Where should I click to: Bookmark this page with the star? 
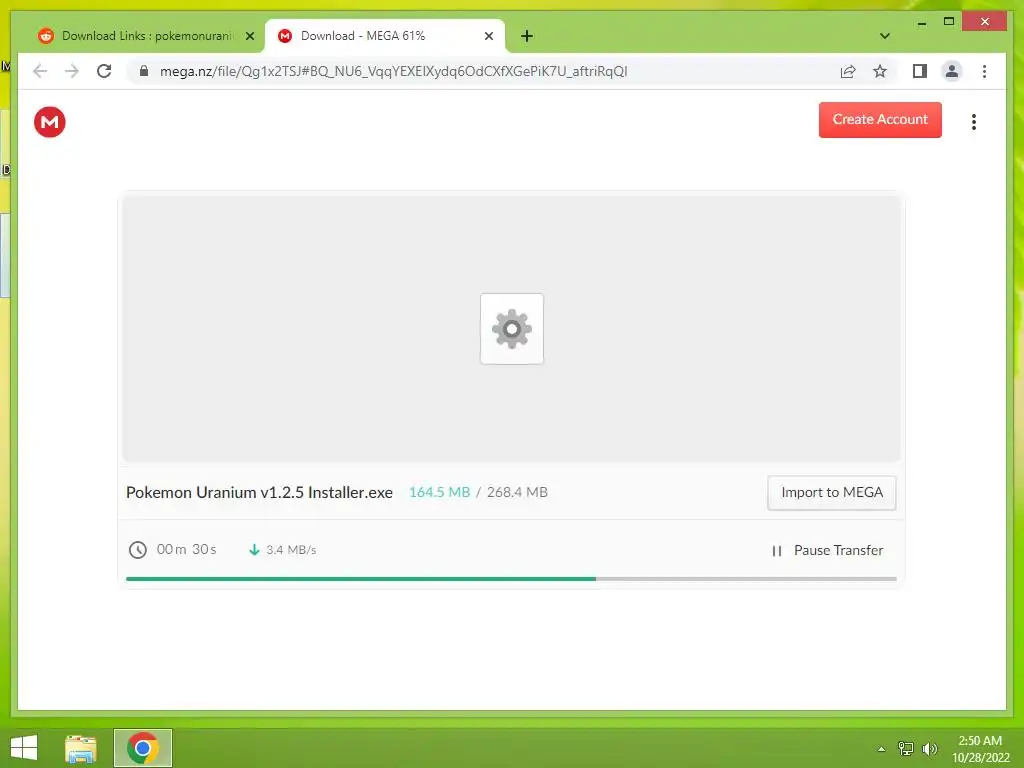pos(880,71)
